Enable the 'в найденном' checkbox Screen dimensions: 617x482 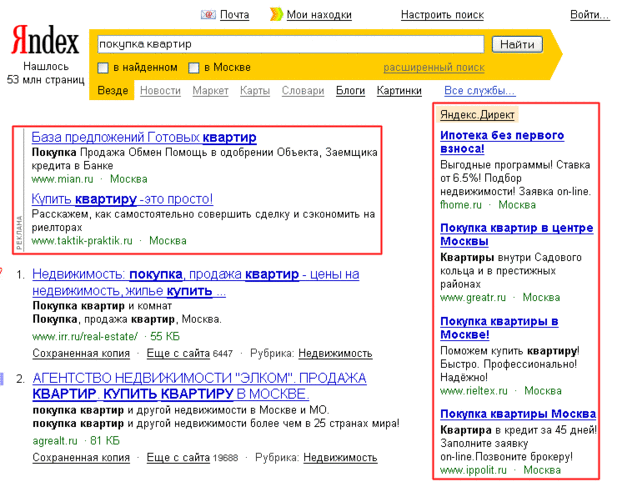(x=103, y=68)
